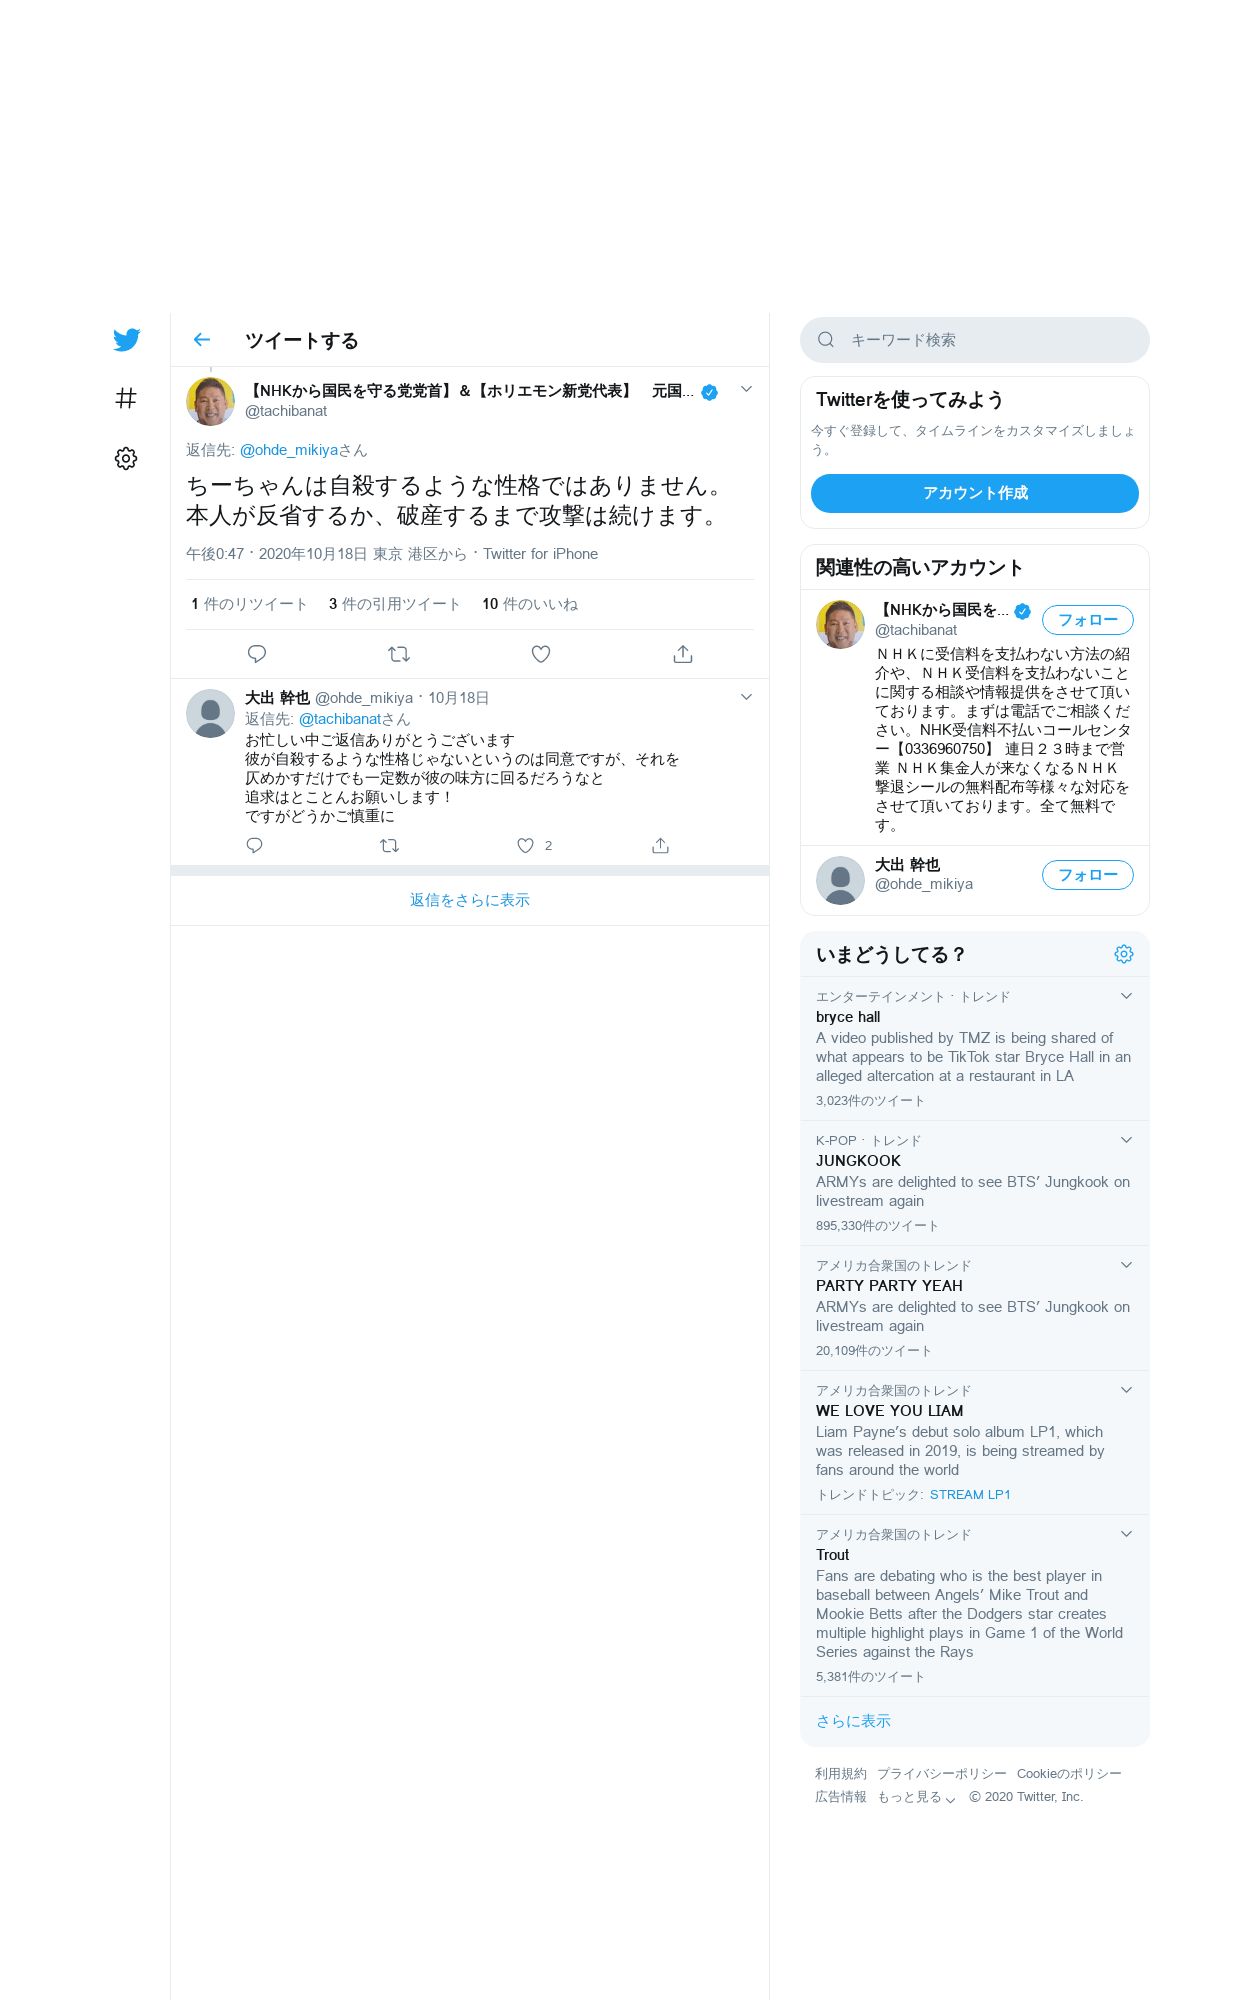Open the trends settings gear icon

coord(1124,954)
